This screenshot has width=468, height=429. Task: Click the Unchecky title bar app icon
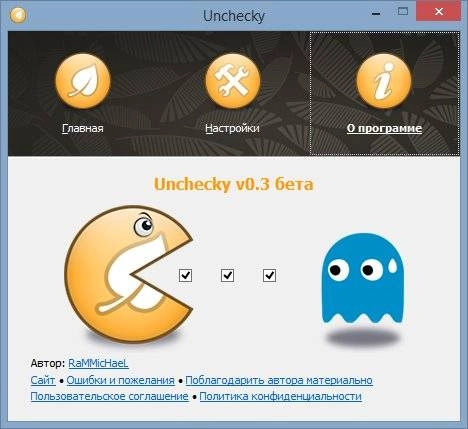pyautogui.click(x=18, y=15)
